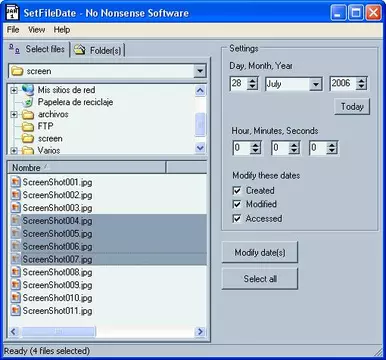
Task: Click the ScreenShot007.jpg file icon
Action: [x=15, y=259]
